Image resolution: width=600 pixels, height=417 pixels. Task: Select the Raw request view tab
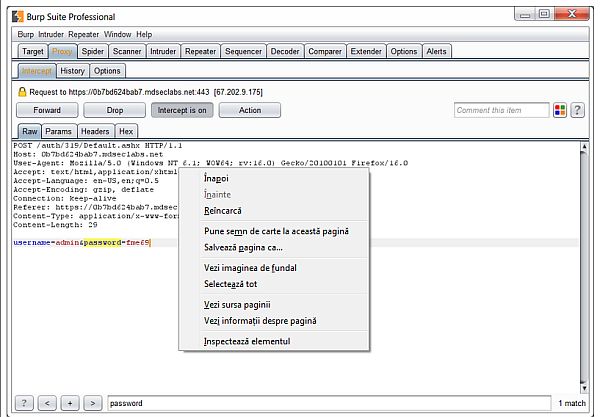point(29,131)
